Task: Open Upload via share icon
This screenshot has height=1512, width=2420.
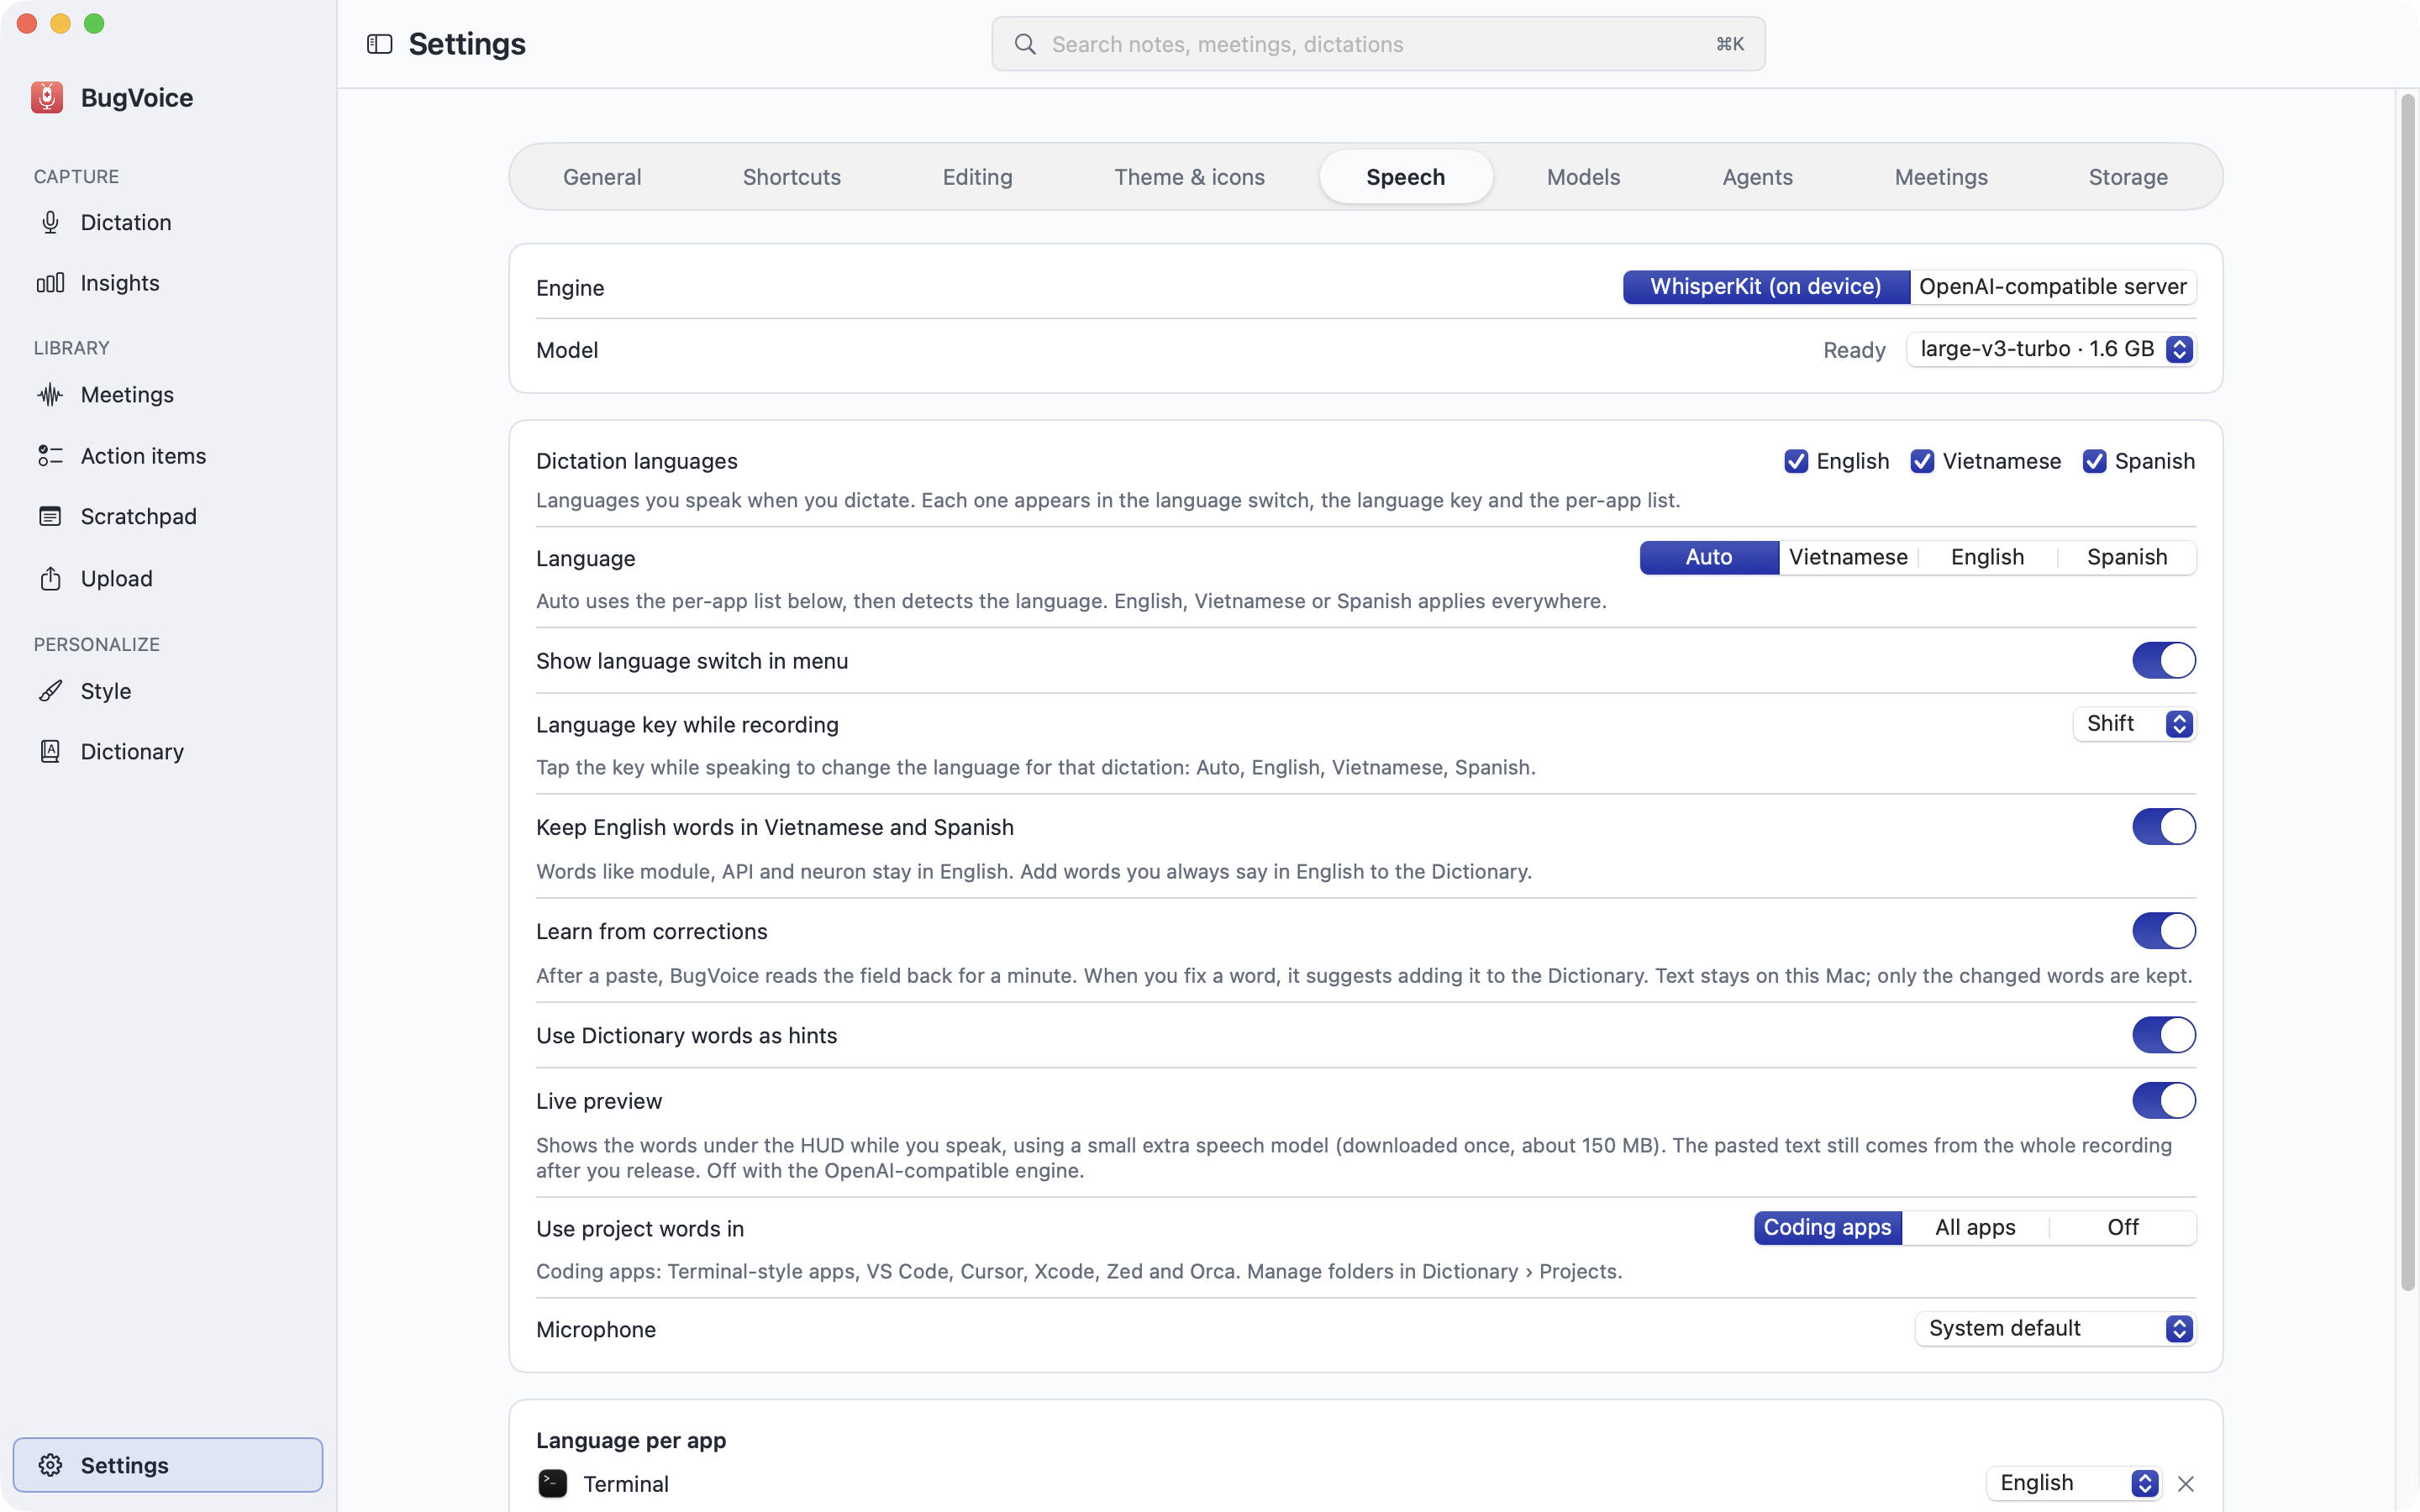Action: (50, 578)
